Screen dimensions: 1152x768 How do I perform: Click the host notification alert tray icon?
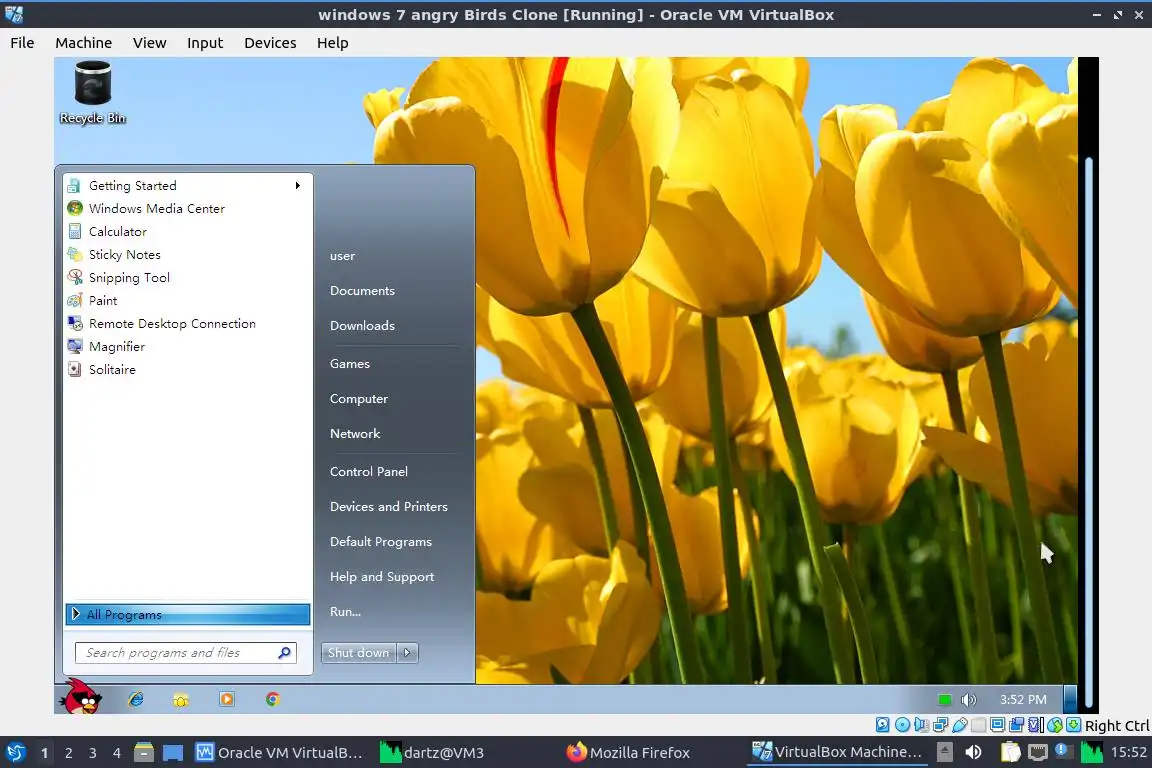click(1063, 751)
